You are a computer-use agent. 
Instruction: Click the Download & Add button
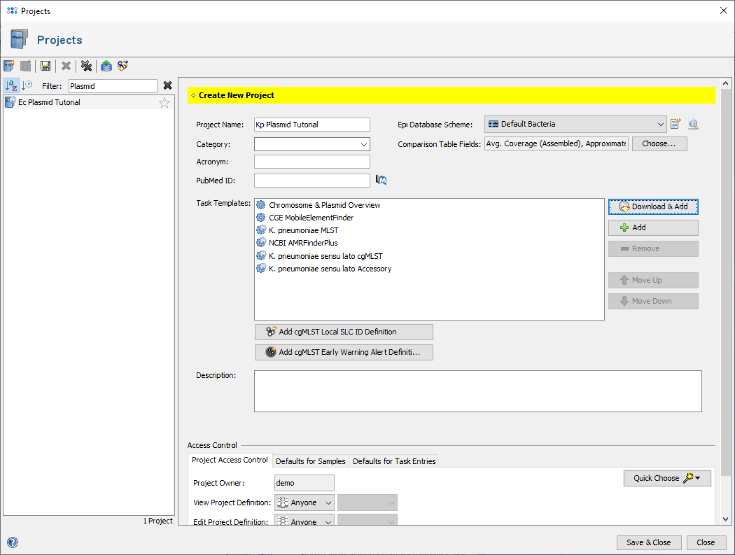point(653,207)
